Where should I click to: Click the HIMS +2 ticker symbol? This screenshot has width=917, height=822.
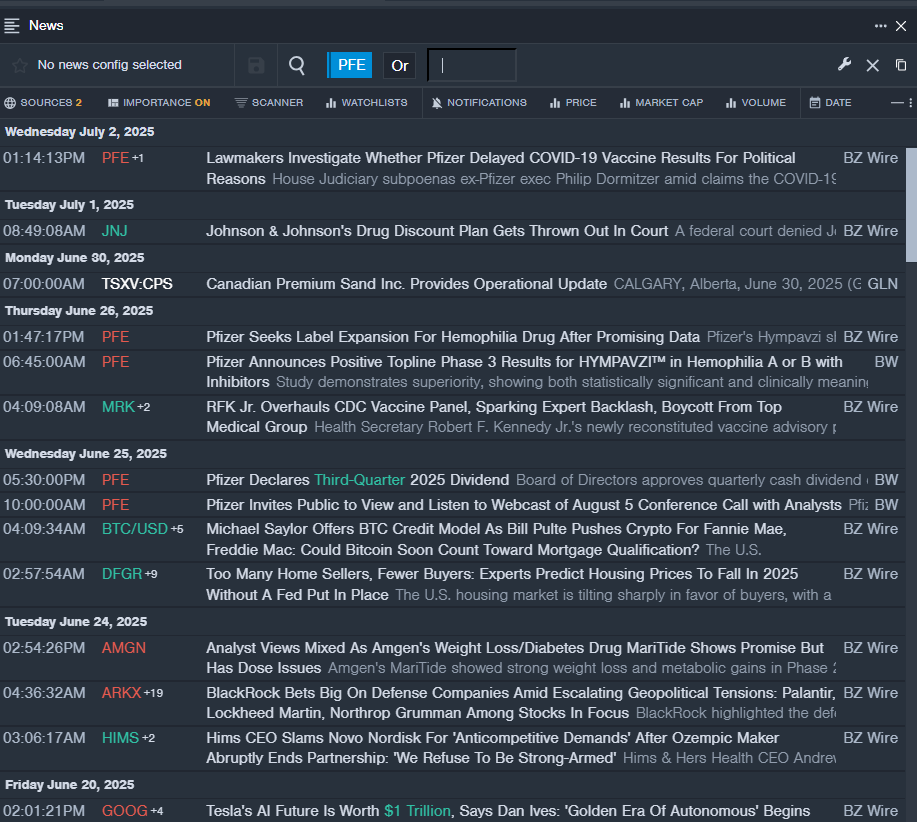128,738
